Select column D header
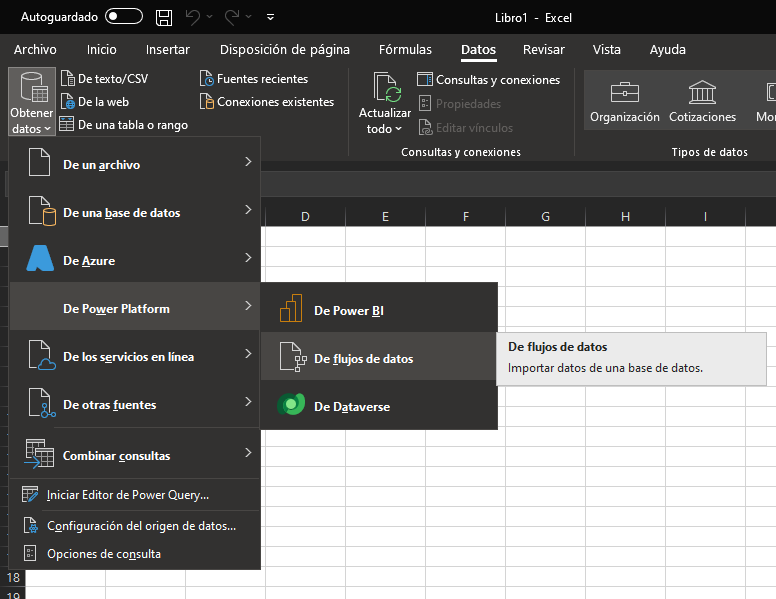Screen dimensions: 776x599 (305, 216)
